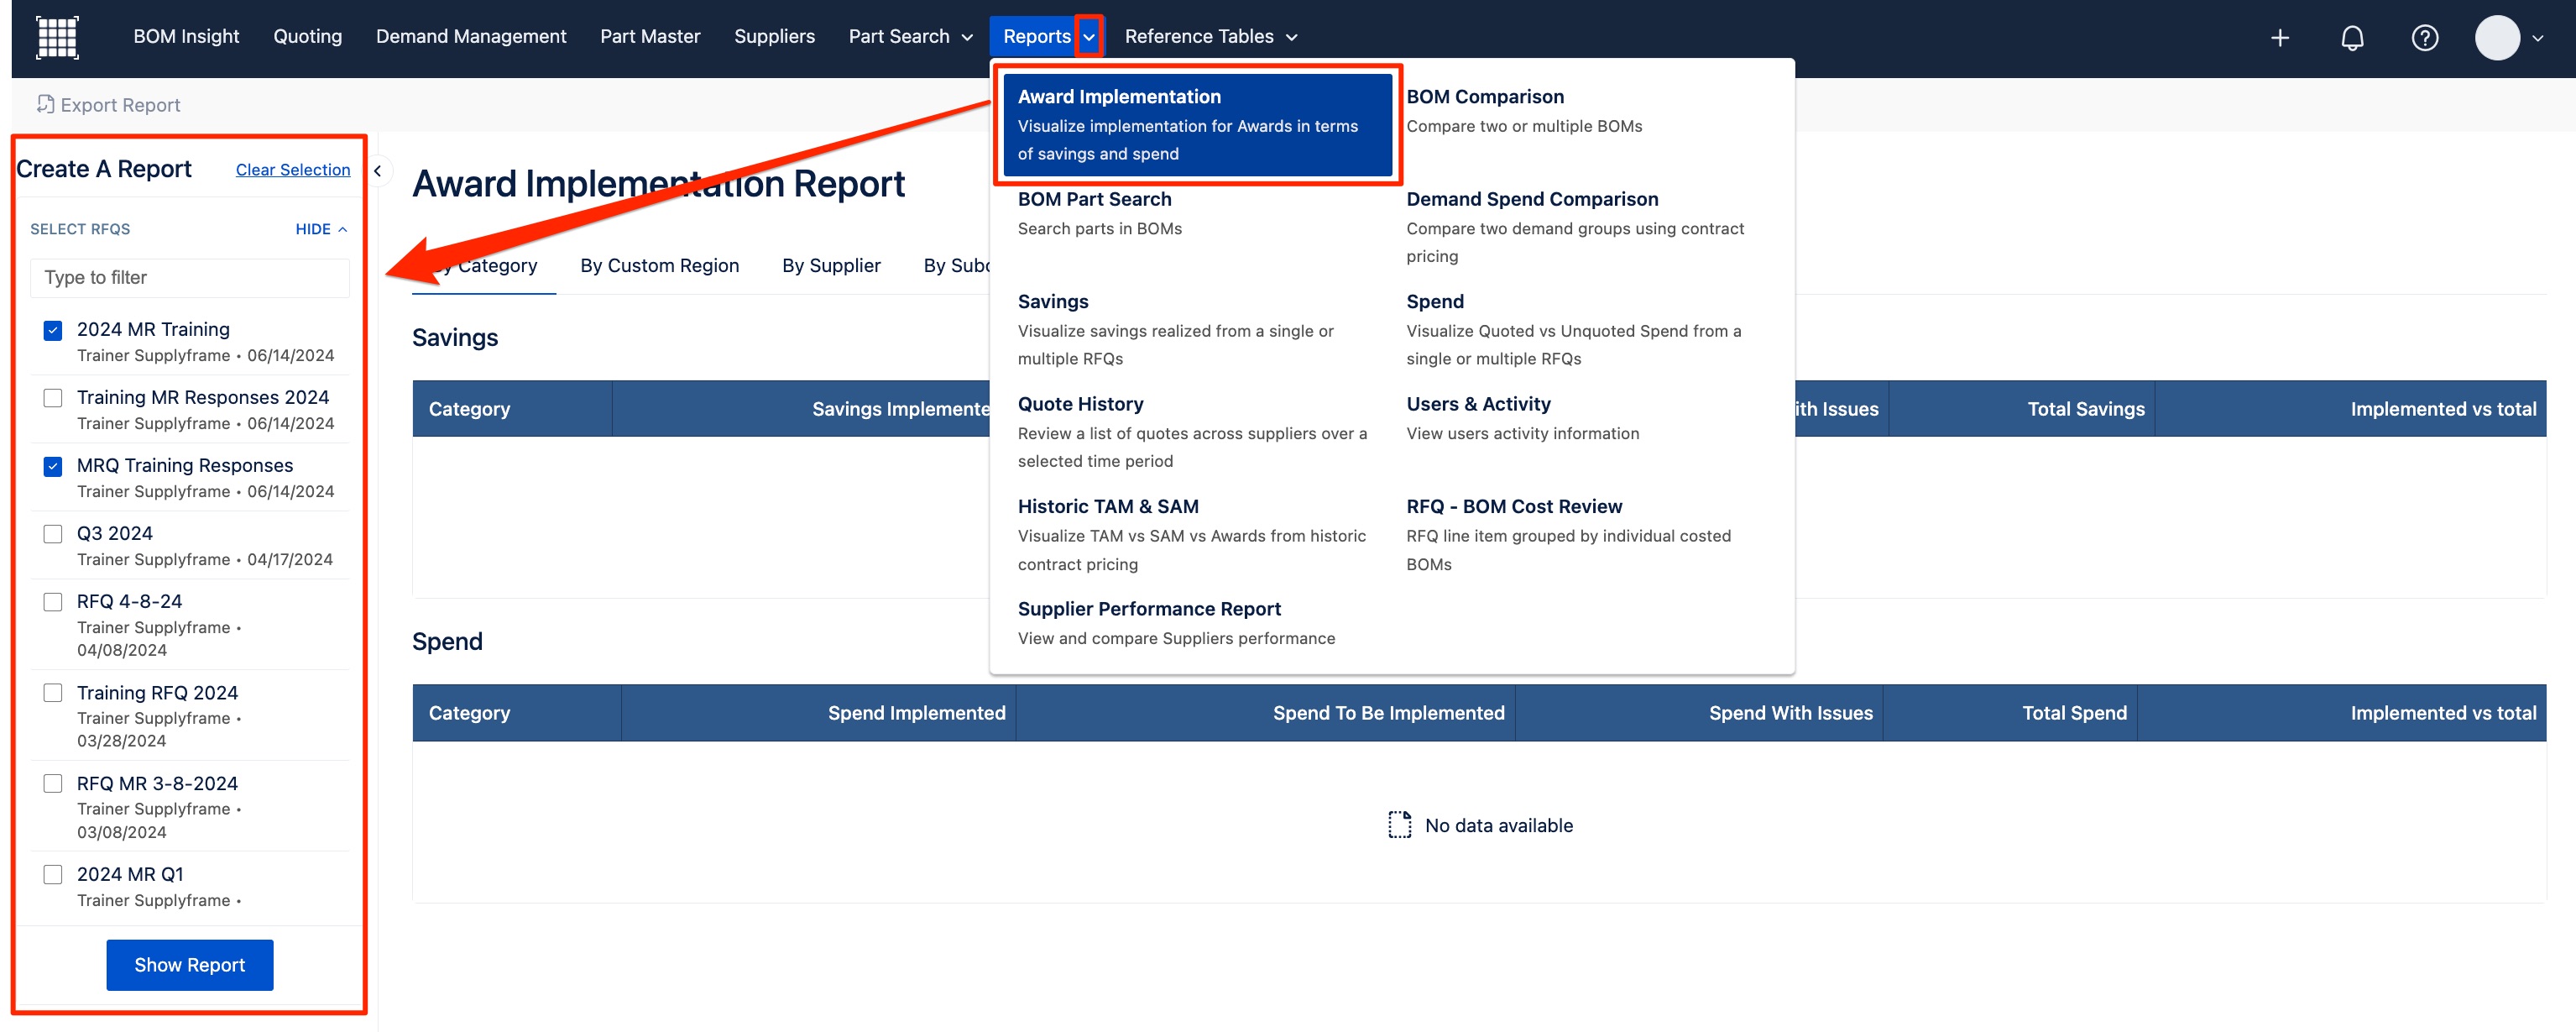The image size is (2576, 1032).
Task: Check the Training MR Responses 2024 checkbox
Action: [53, 398]
